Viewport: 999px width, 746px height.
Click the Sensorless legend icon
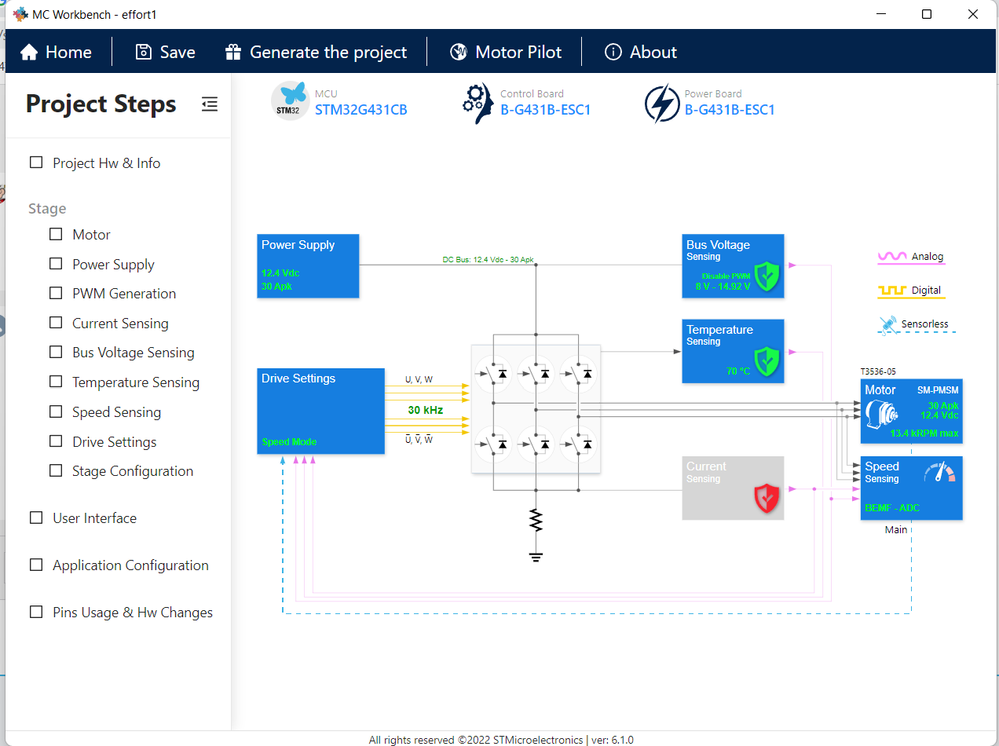(888, 324)
